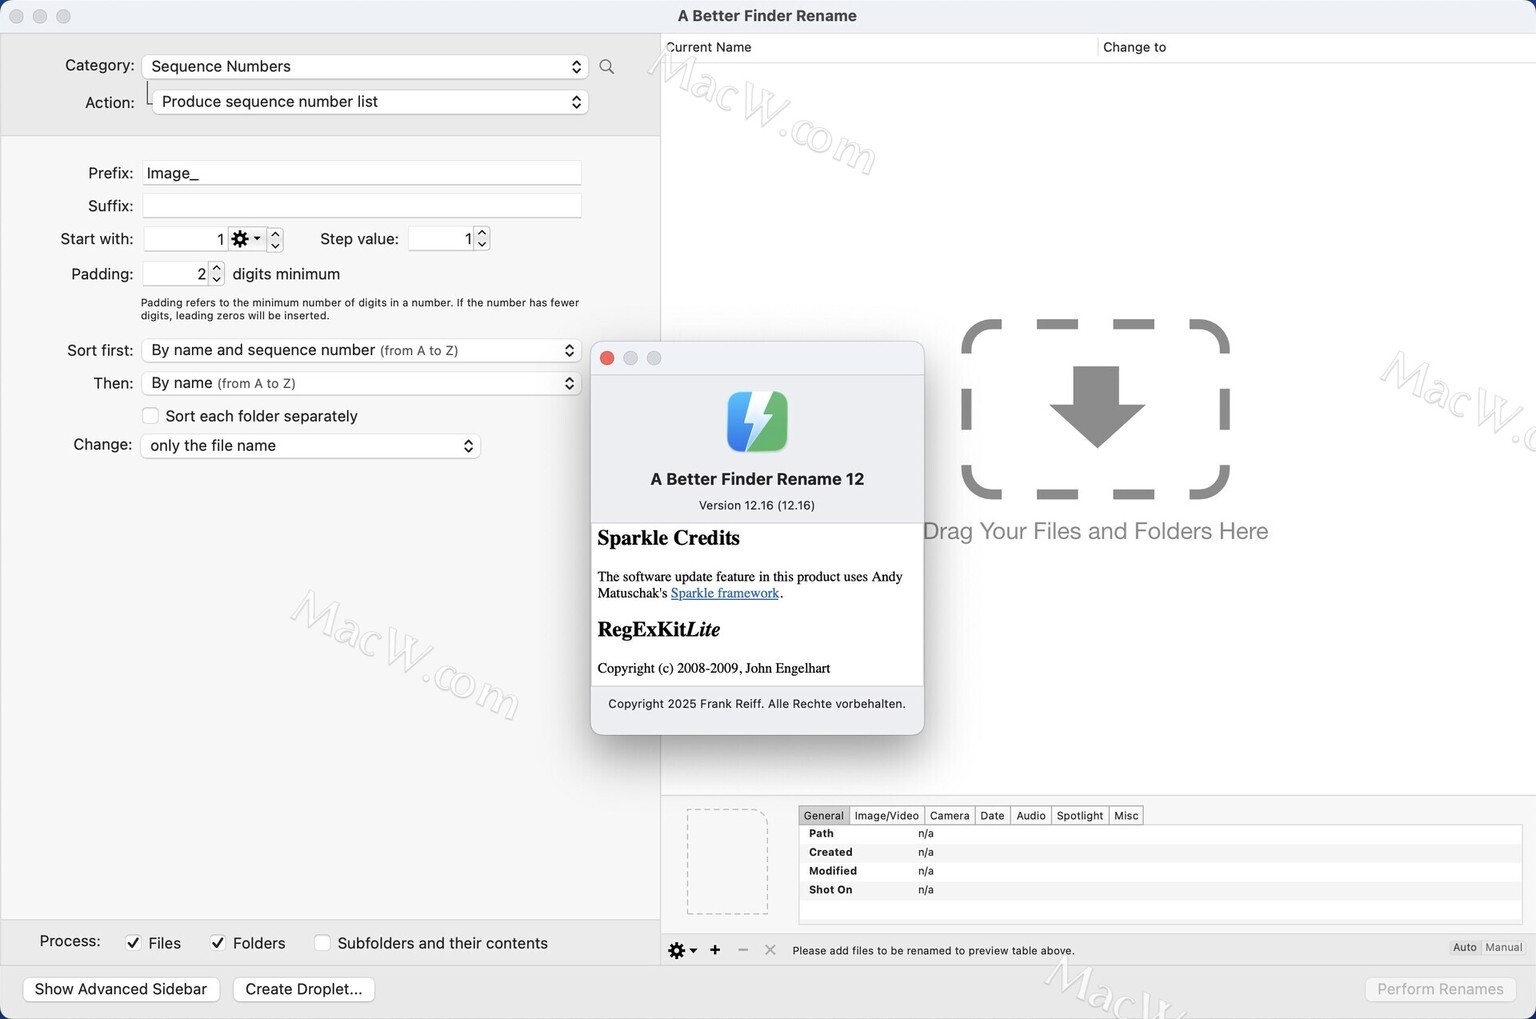Open the Sparkle framework link
Screen dimensions: 1536x1019
tap(725, 593)
